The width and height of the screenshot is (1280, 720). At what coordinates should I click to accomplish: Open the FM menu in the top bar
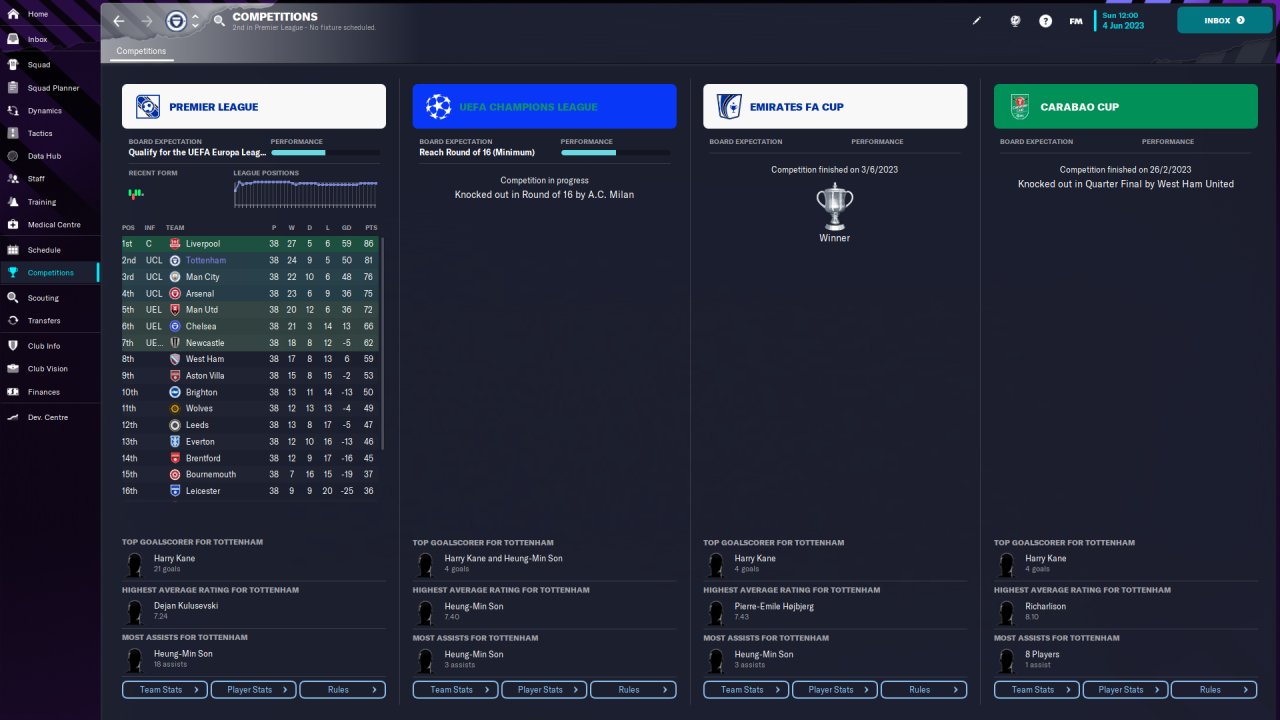pos(1075,21)
